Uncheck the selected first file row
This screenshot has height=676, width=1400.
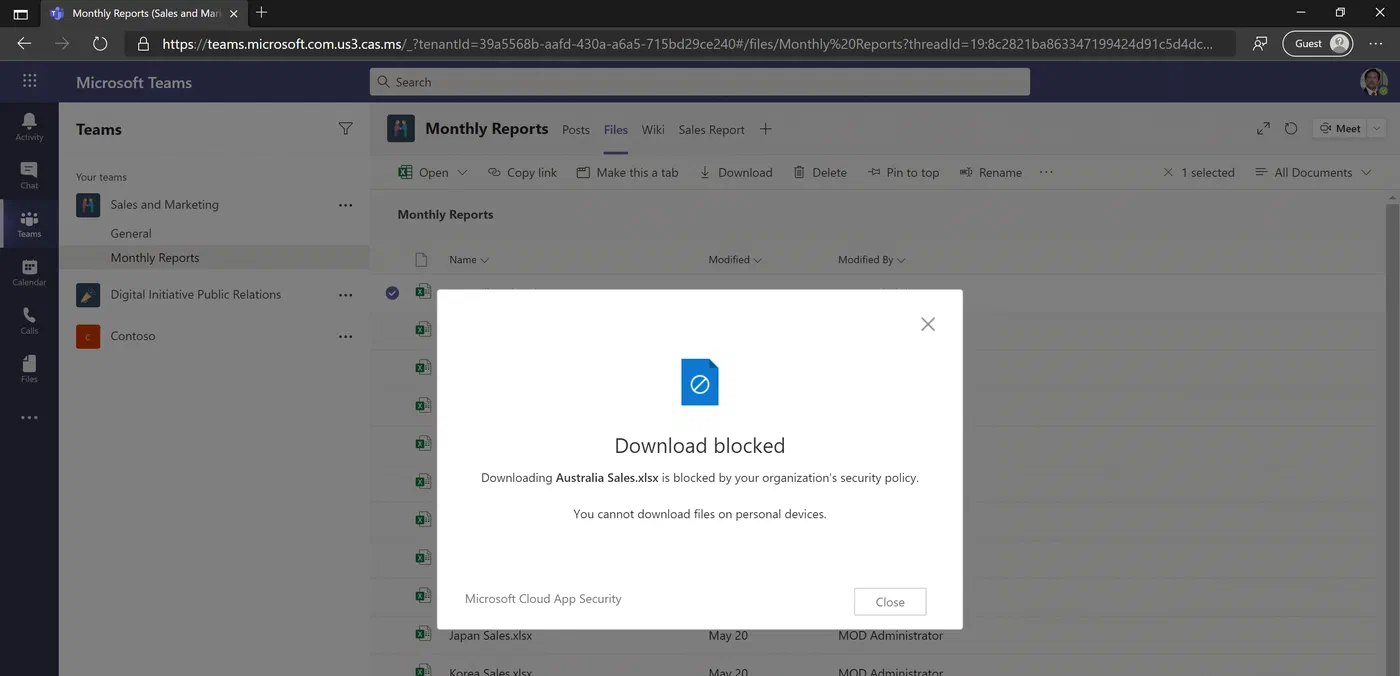point(392,293)
